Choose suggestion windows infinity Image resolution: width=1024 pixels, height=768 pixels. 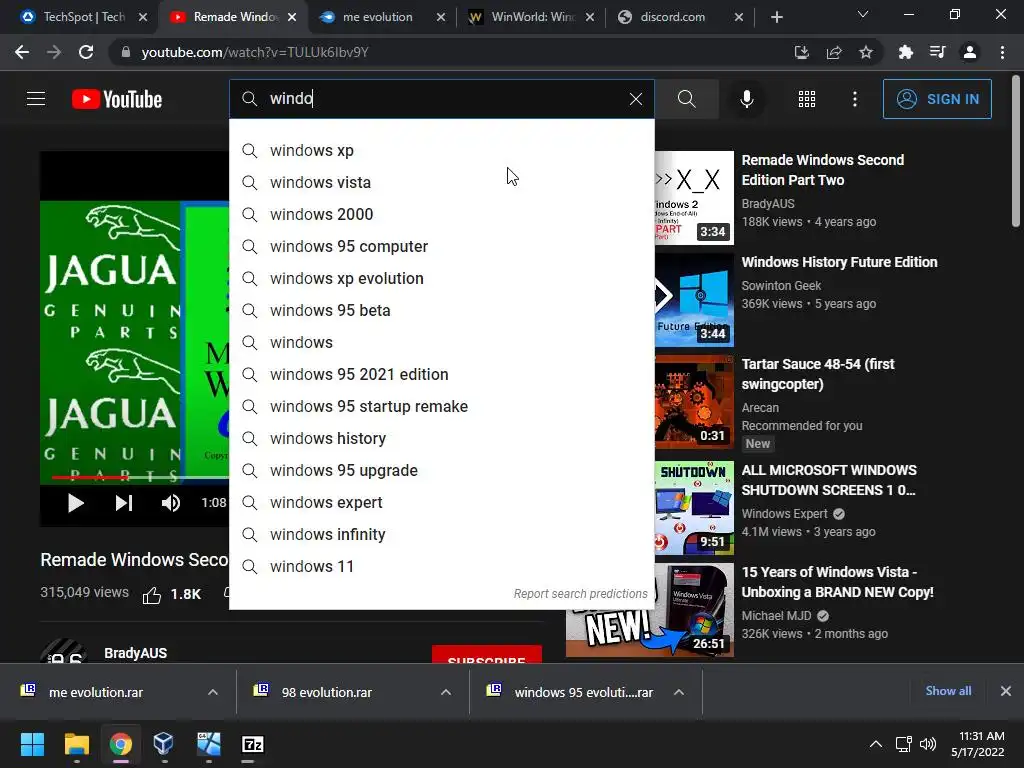click(x=441, y=534)
